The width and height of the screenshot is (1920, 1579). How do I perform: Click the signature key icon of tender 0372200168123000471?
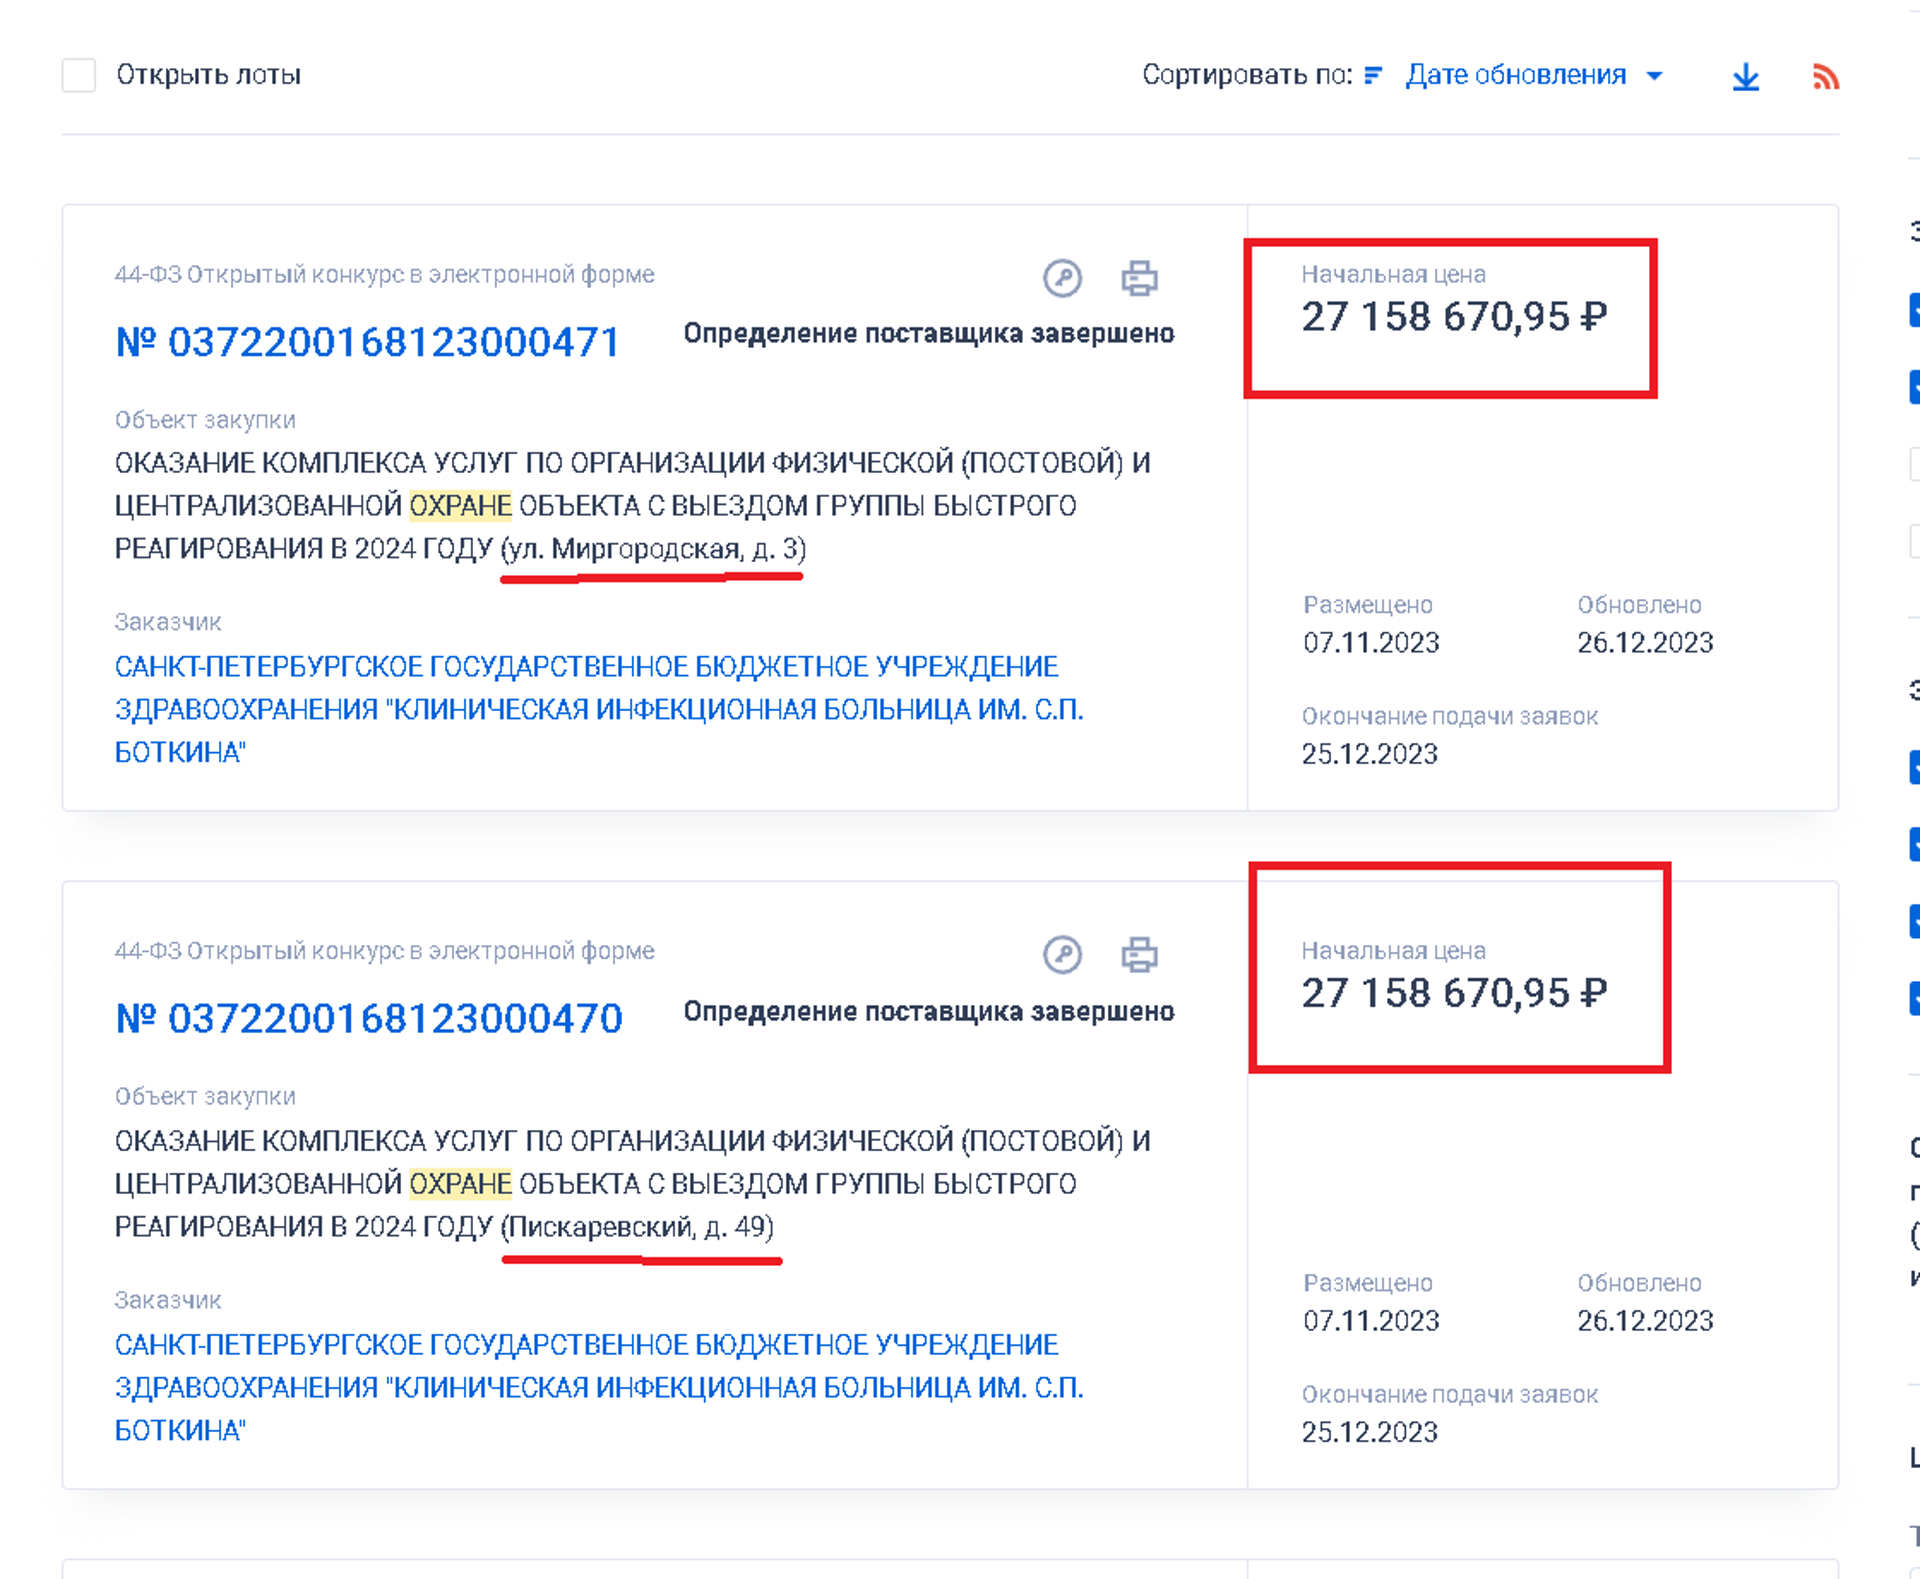pos(1062,278)
